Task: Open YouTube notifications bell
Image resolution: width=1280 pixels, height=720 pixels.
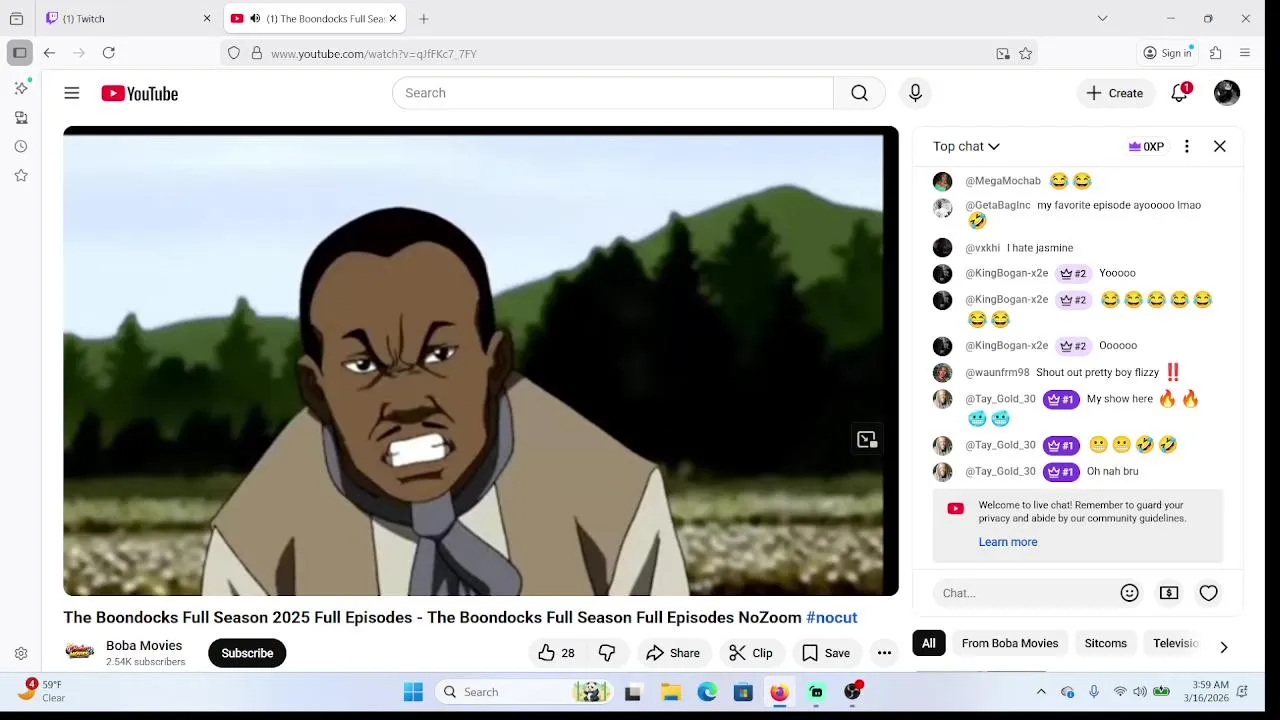Action: coord(1180,93)
